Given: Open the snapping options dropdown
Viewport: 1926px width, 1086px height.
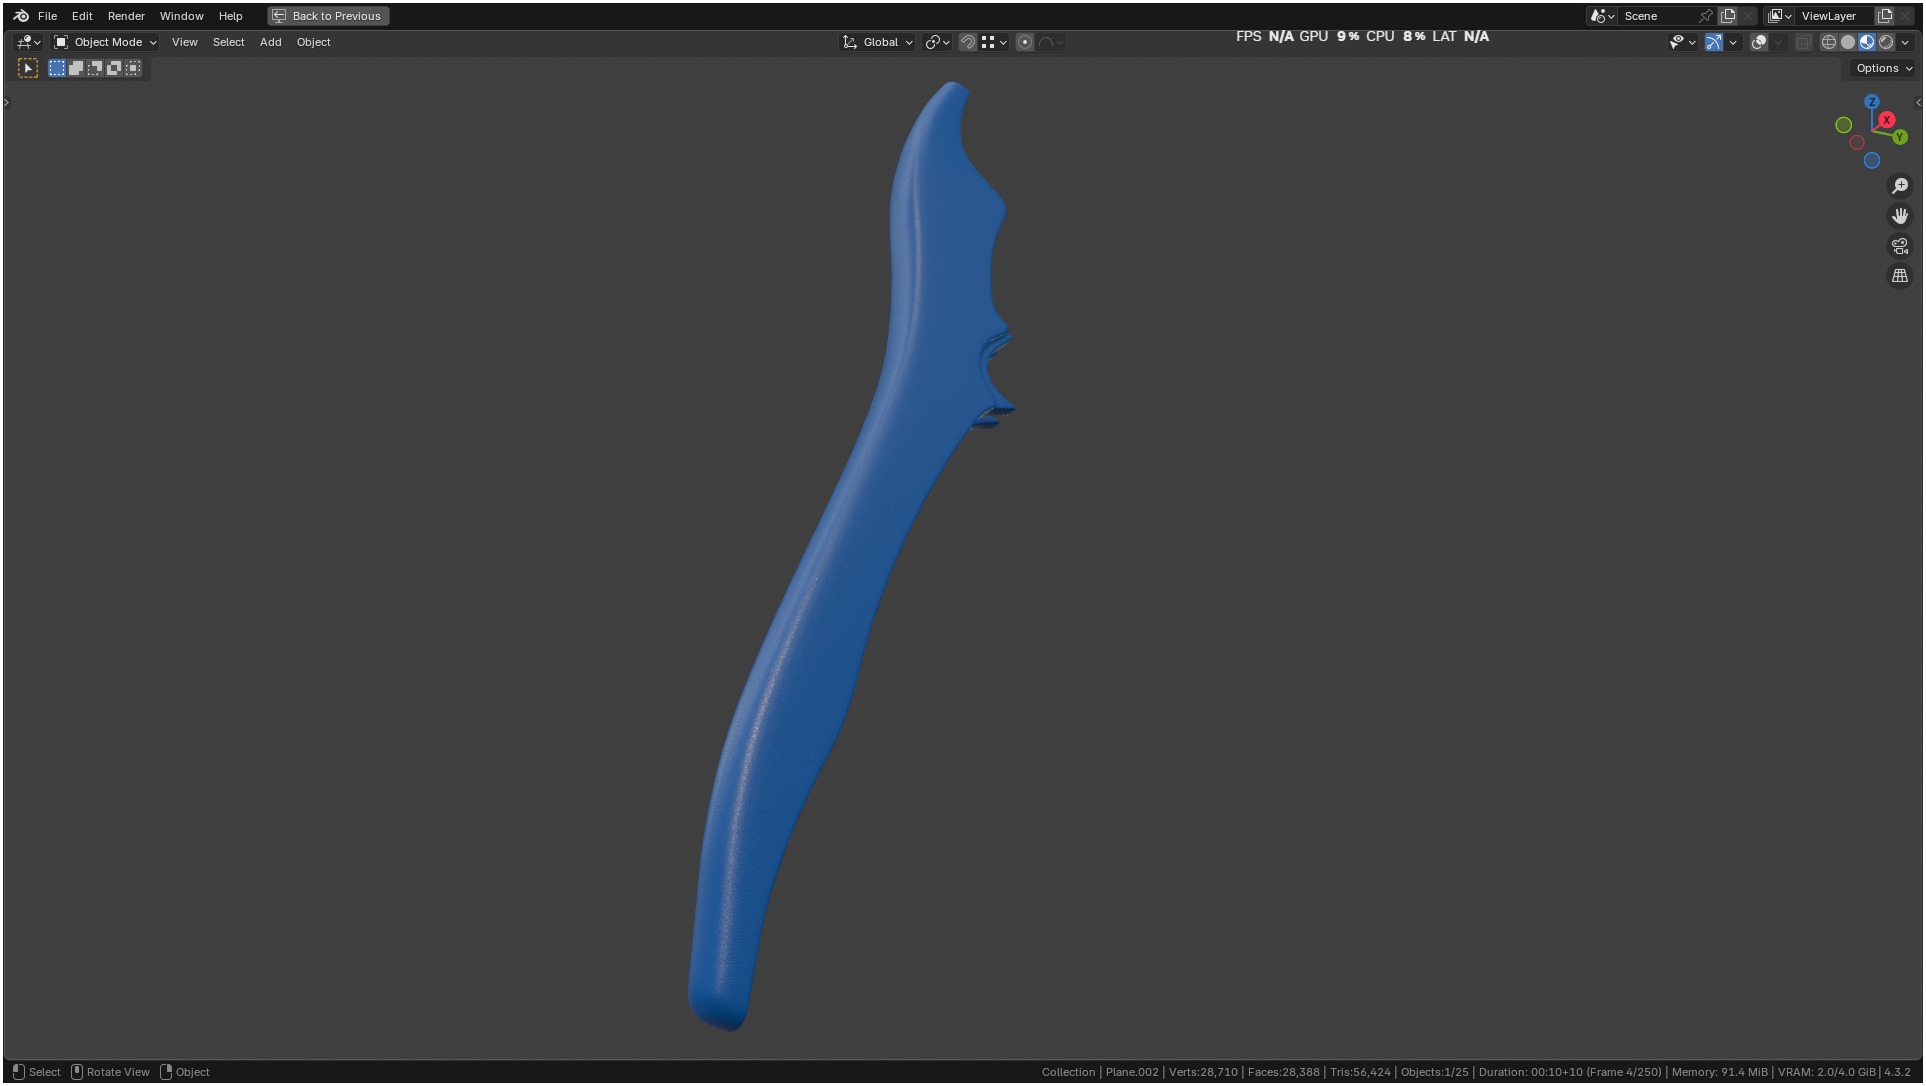Looking at the screenshot, I should (994, 42).
